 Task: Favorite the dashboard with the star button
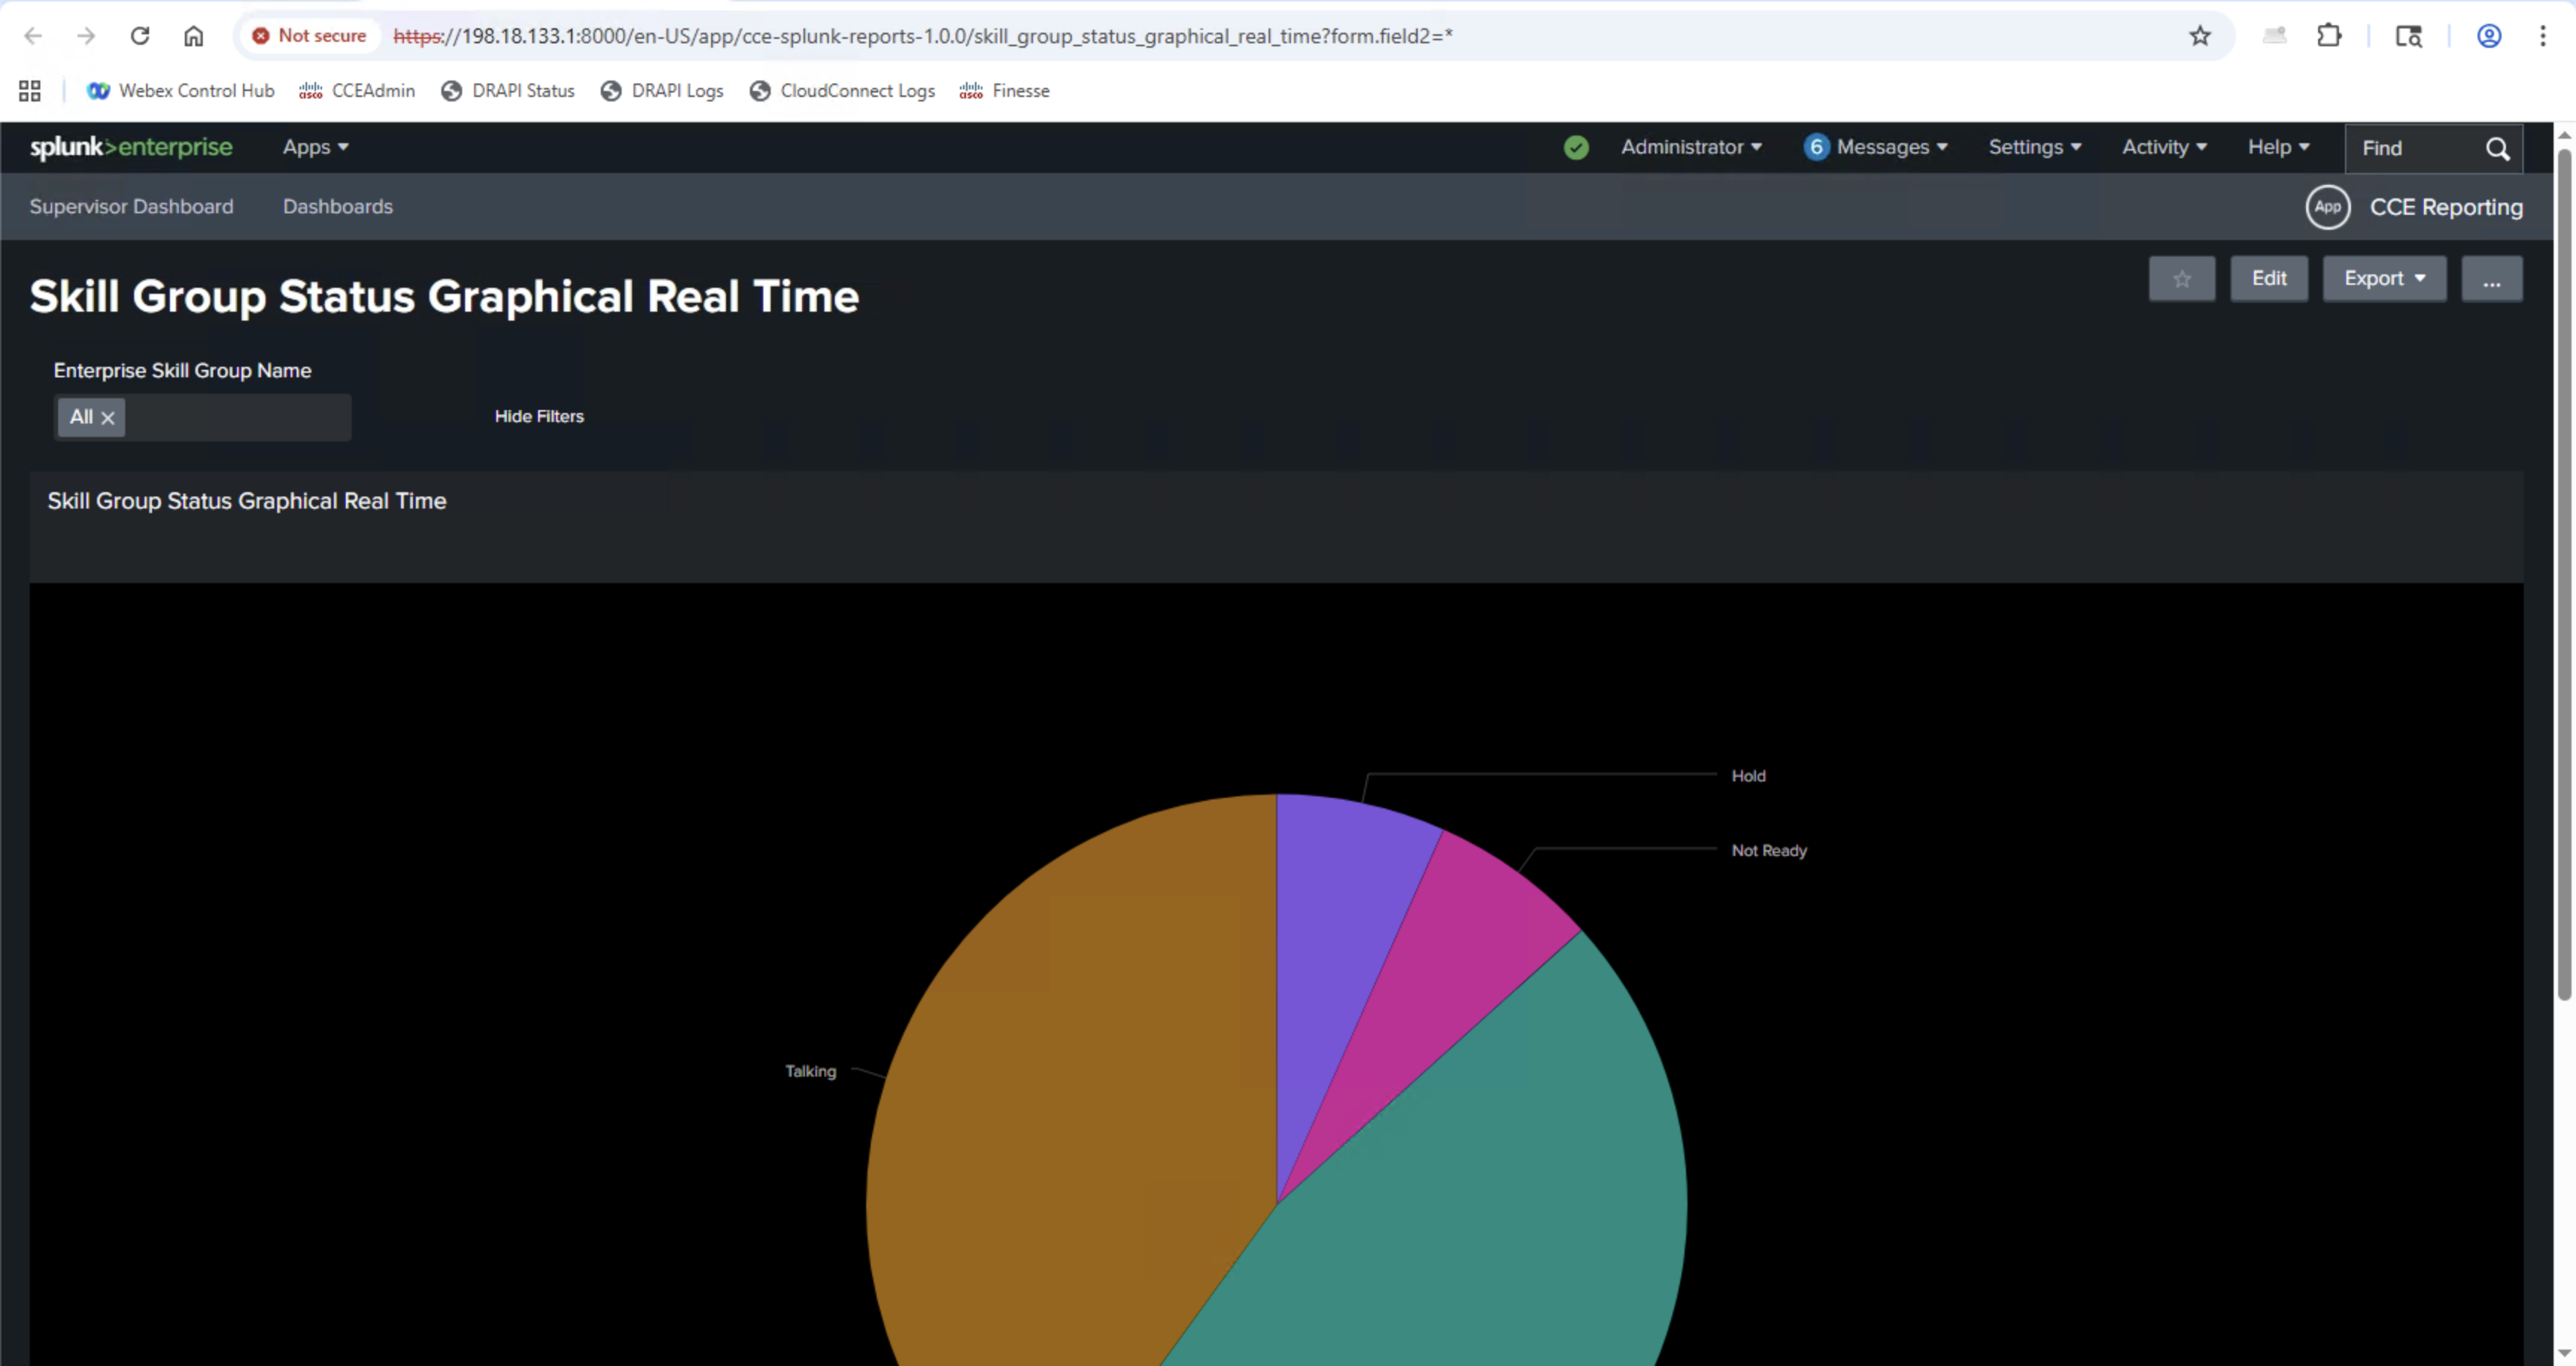coord(2182,279)
